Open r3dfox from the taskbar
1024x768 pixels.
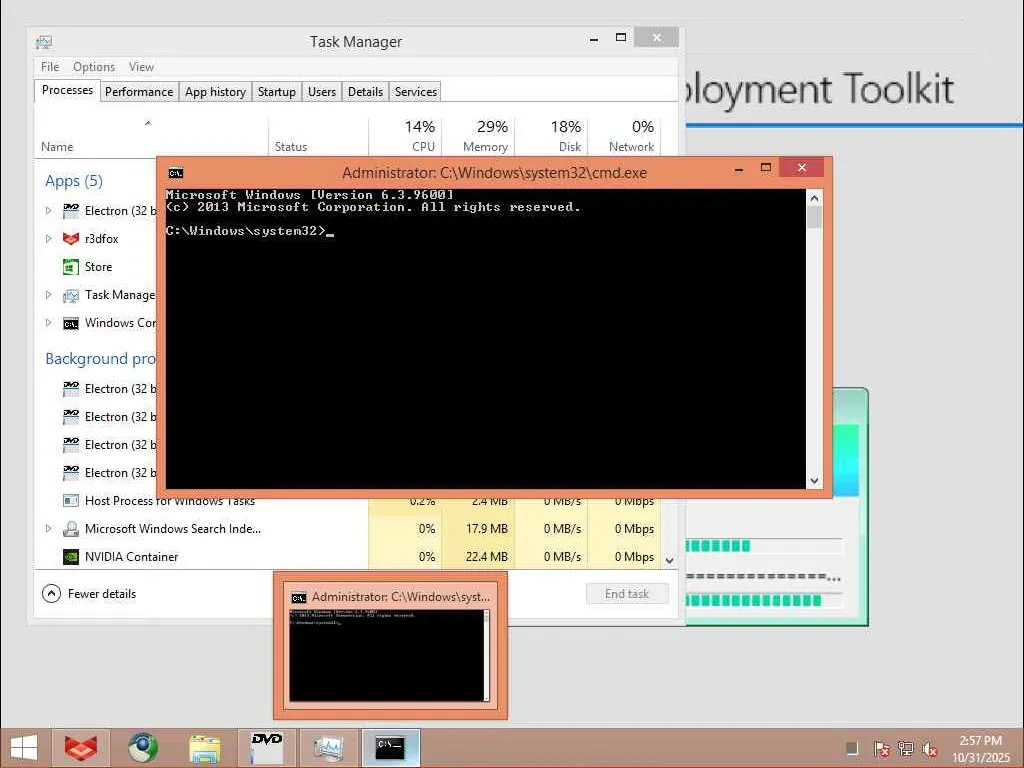pyautogui.click(x=80, y=748)
